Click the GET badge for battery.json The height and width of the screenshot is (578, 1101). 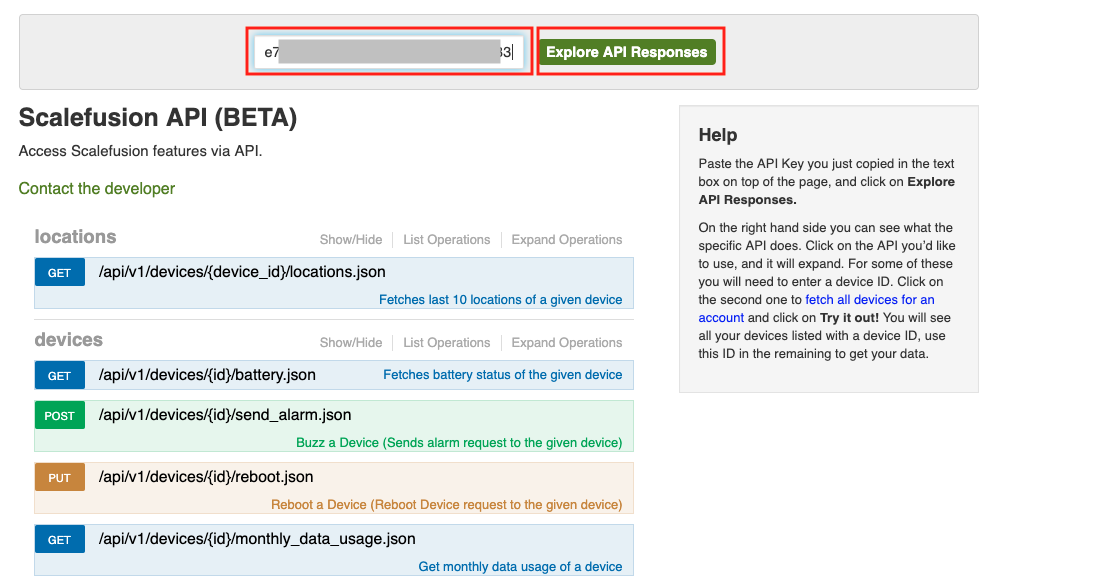point(60,375)
